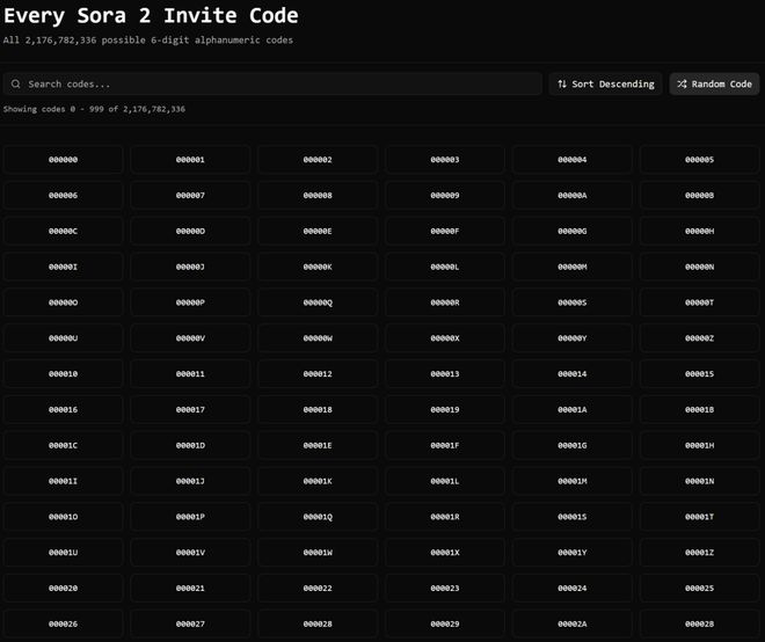Select the 00000Z code tile
The image size is (765, 642).
[699, 338]
